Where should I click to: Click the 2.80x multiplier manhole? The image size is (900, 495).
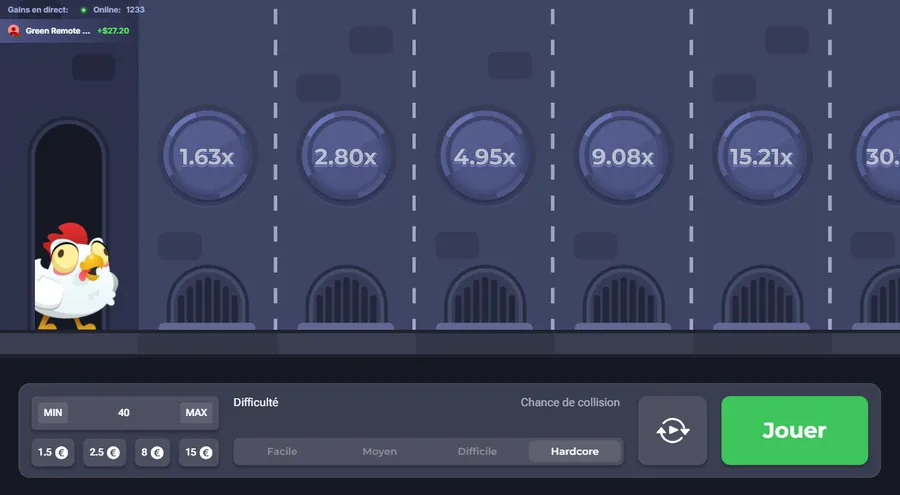(346, 156)
